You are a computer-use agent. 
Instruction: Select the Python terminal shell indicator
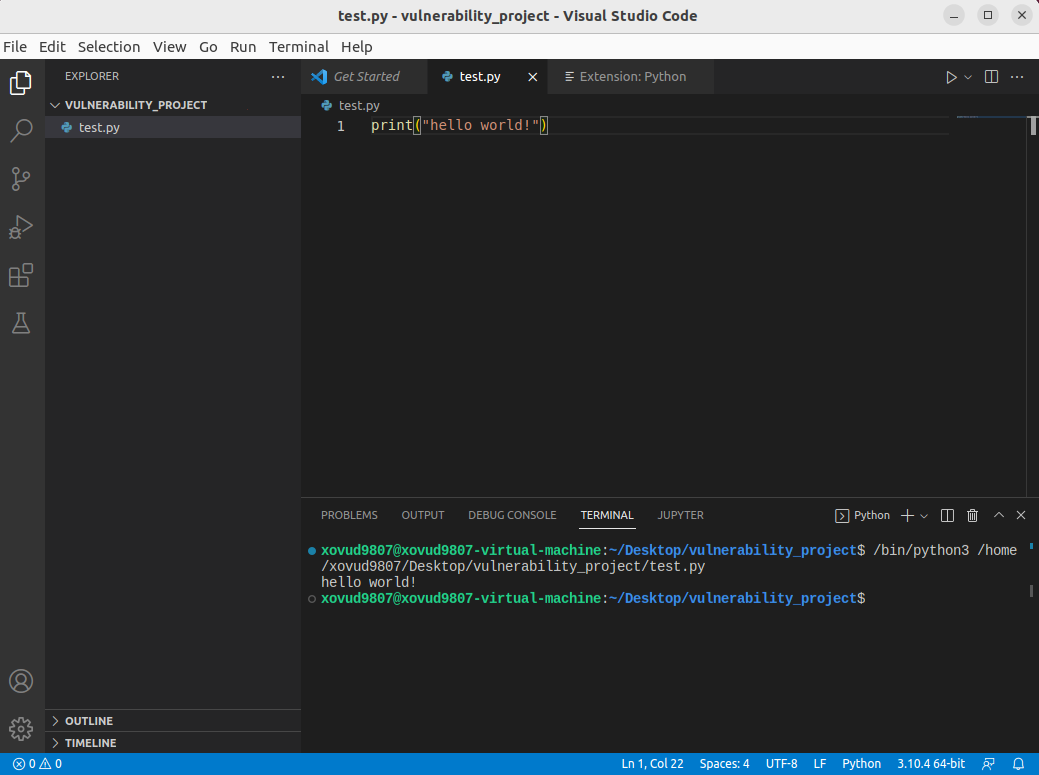pyautogui.click(x=862, y=515)
